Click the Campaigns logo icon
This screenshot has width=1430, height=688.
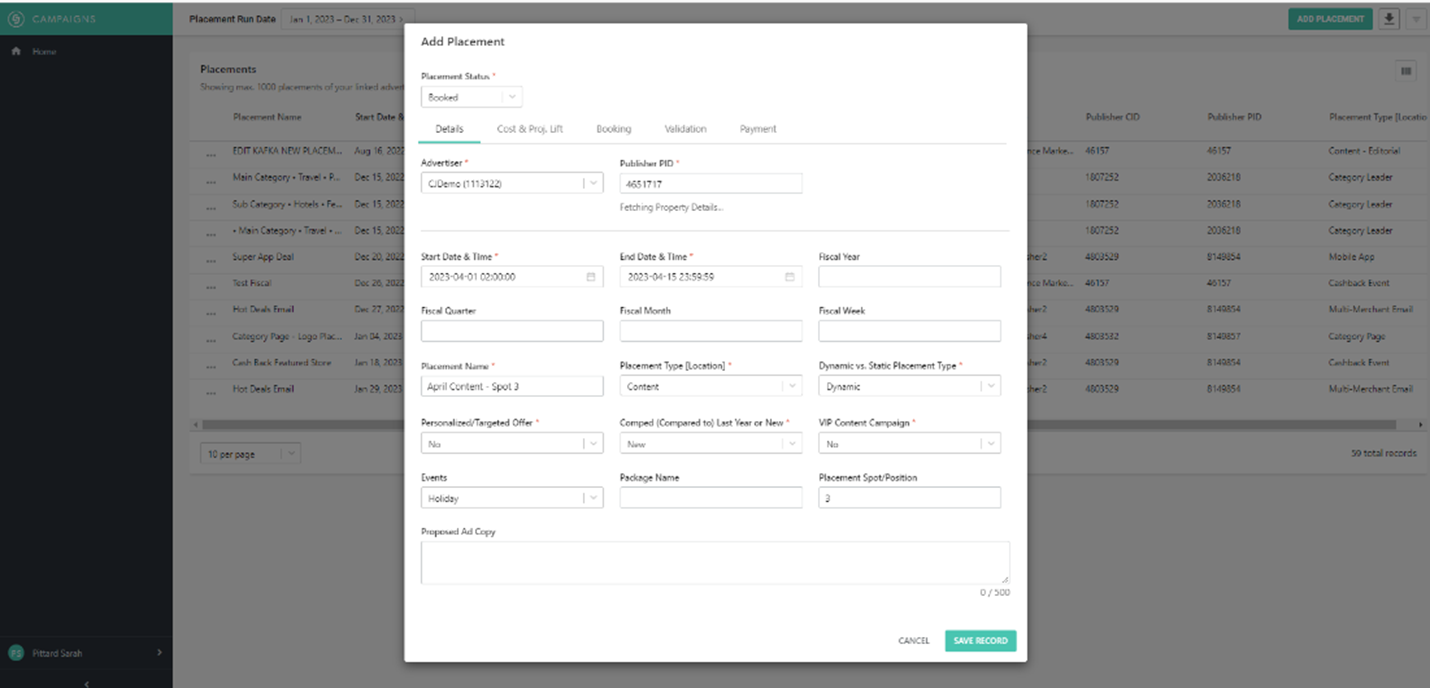(16, 18)
